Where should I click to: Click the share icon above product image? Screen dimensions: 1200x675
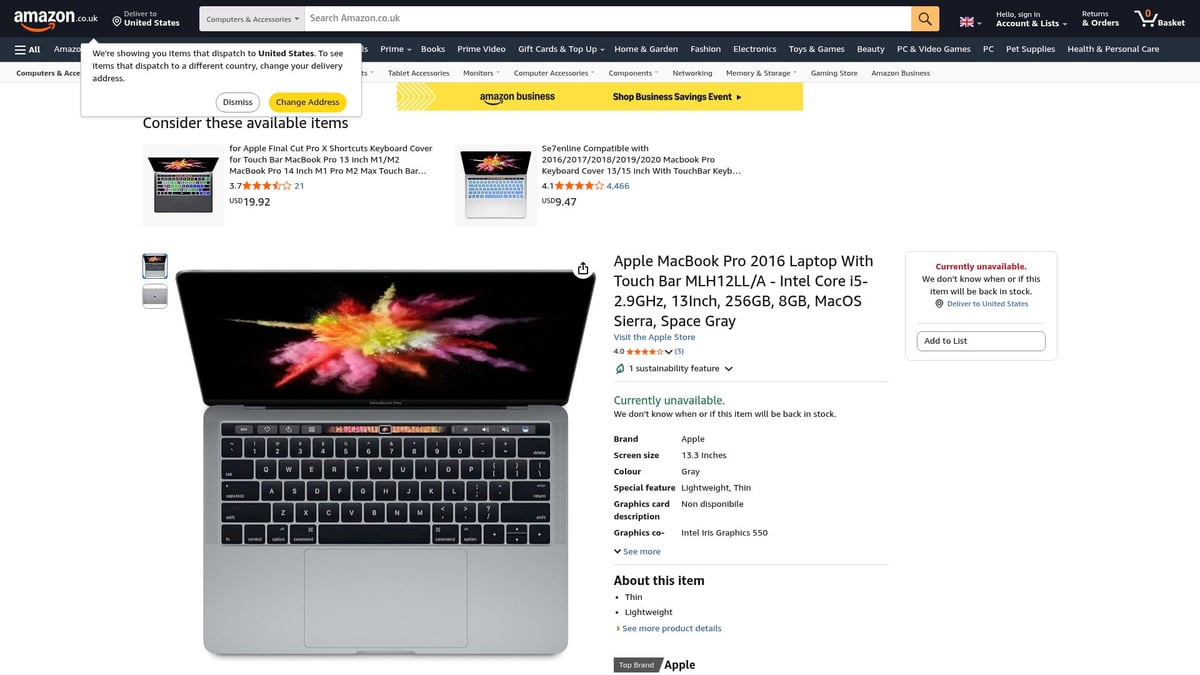point(583,268)
